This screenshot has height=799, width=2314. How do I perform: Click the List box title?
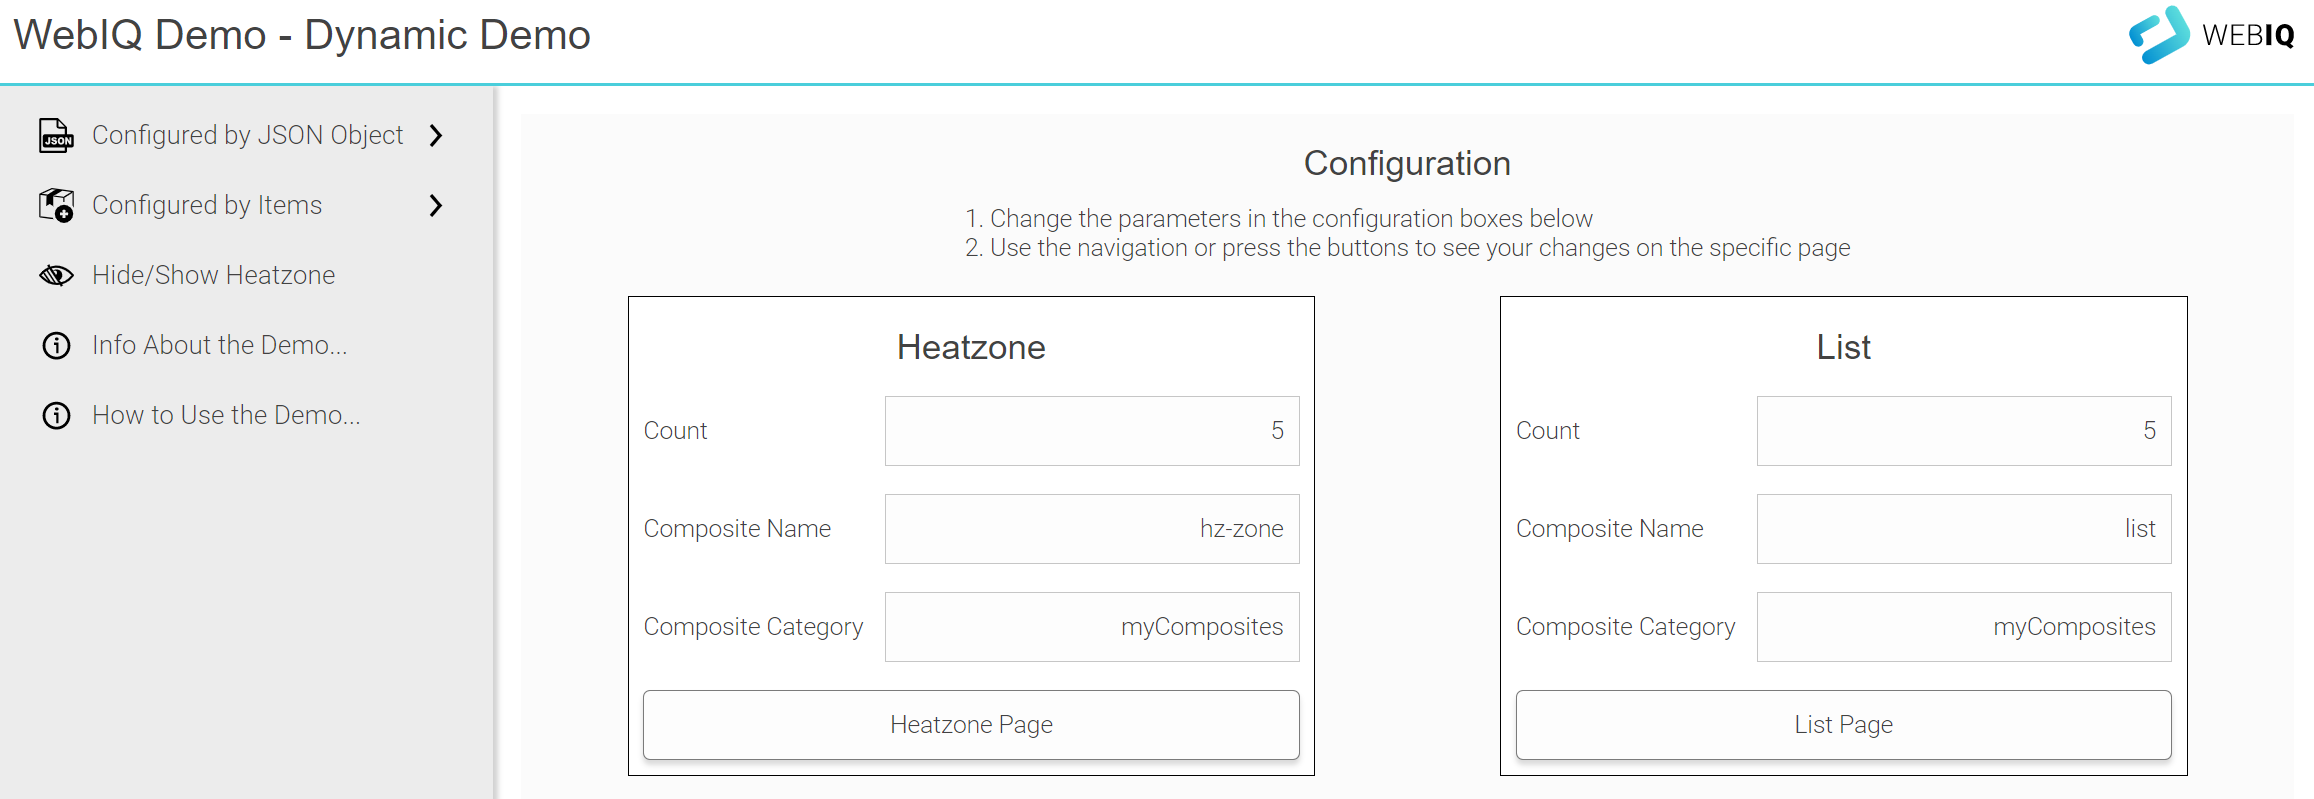pyautogui.click(x=1843, y=347)
